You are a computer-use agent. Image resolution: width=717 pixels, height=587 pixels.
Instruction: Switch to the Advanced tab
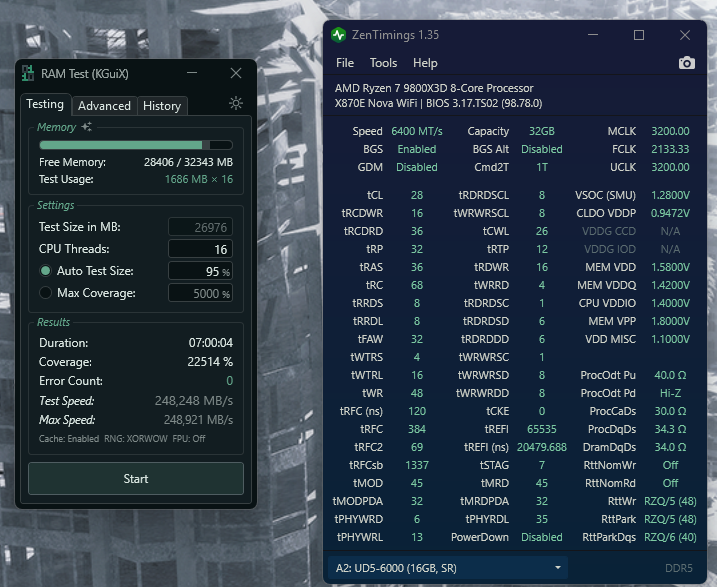[x=104, y=105]
